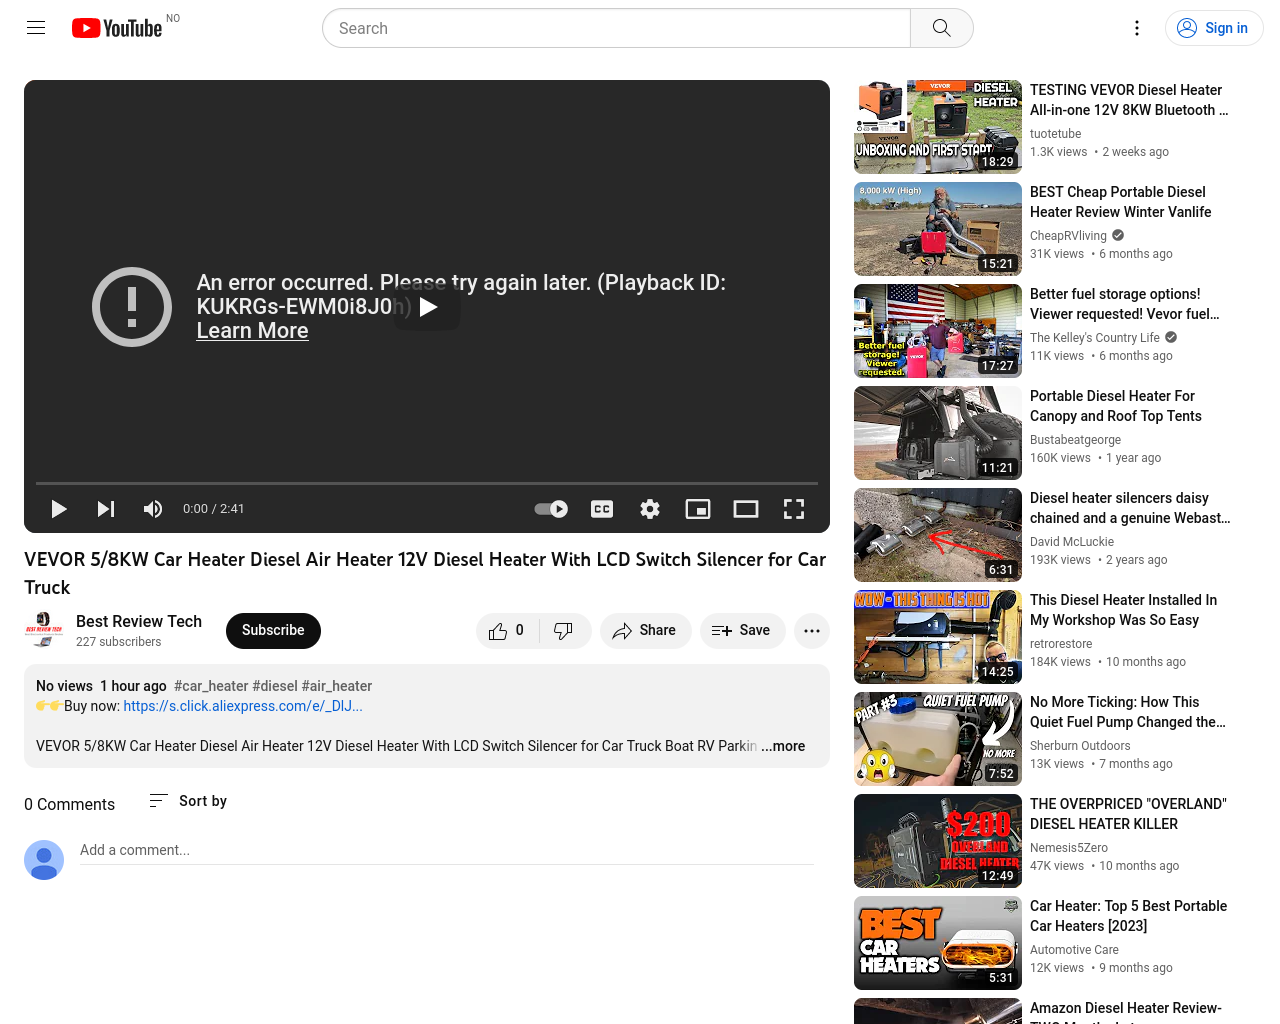Skip to next video
This screenshot has width=1280, height=1024.
[x=106, y=509]
